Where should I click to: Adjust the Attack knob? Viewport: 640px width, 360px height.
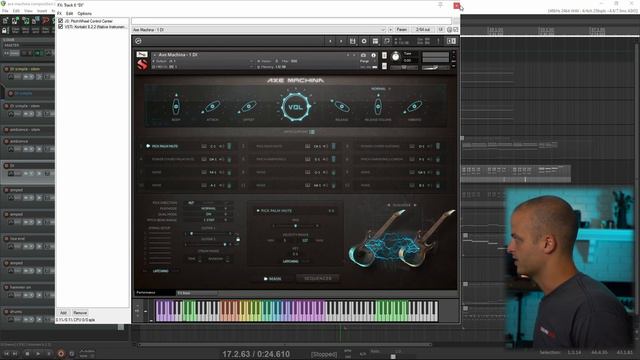coord(212,107)
